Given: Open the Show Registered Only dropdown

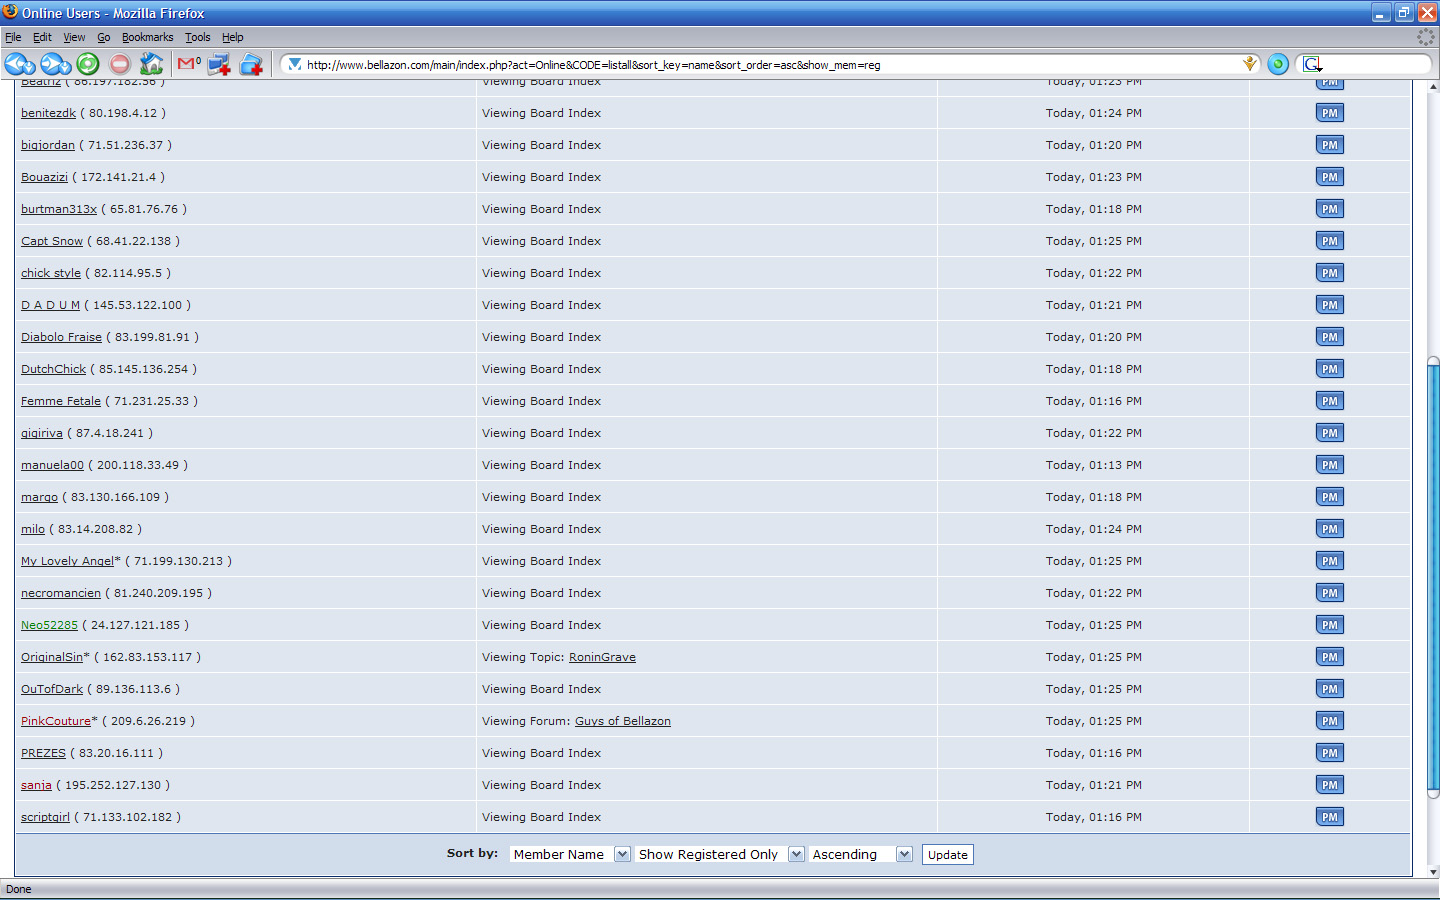Looking at the screenshot, I should 796,854.
